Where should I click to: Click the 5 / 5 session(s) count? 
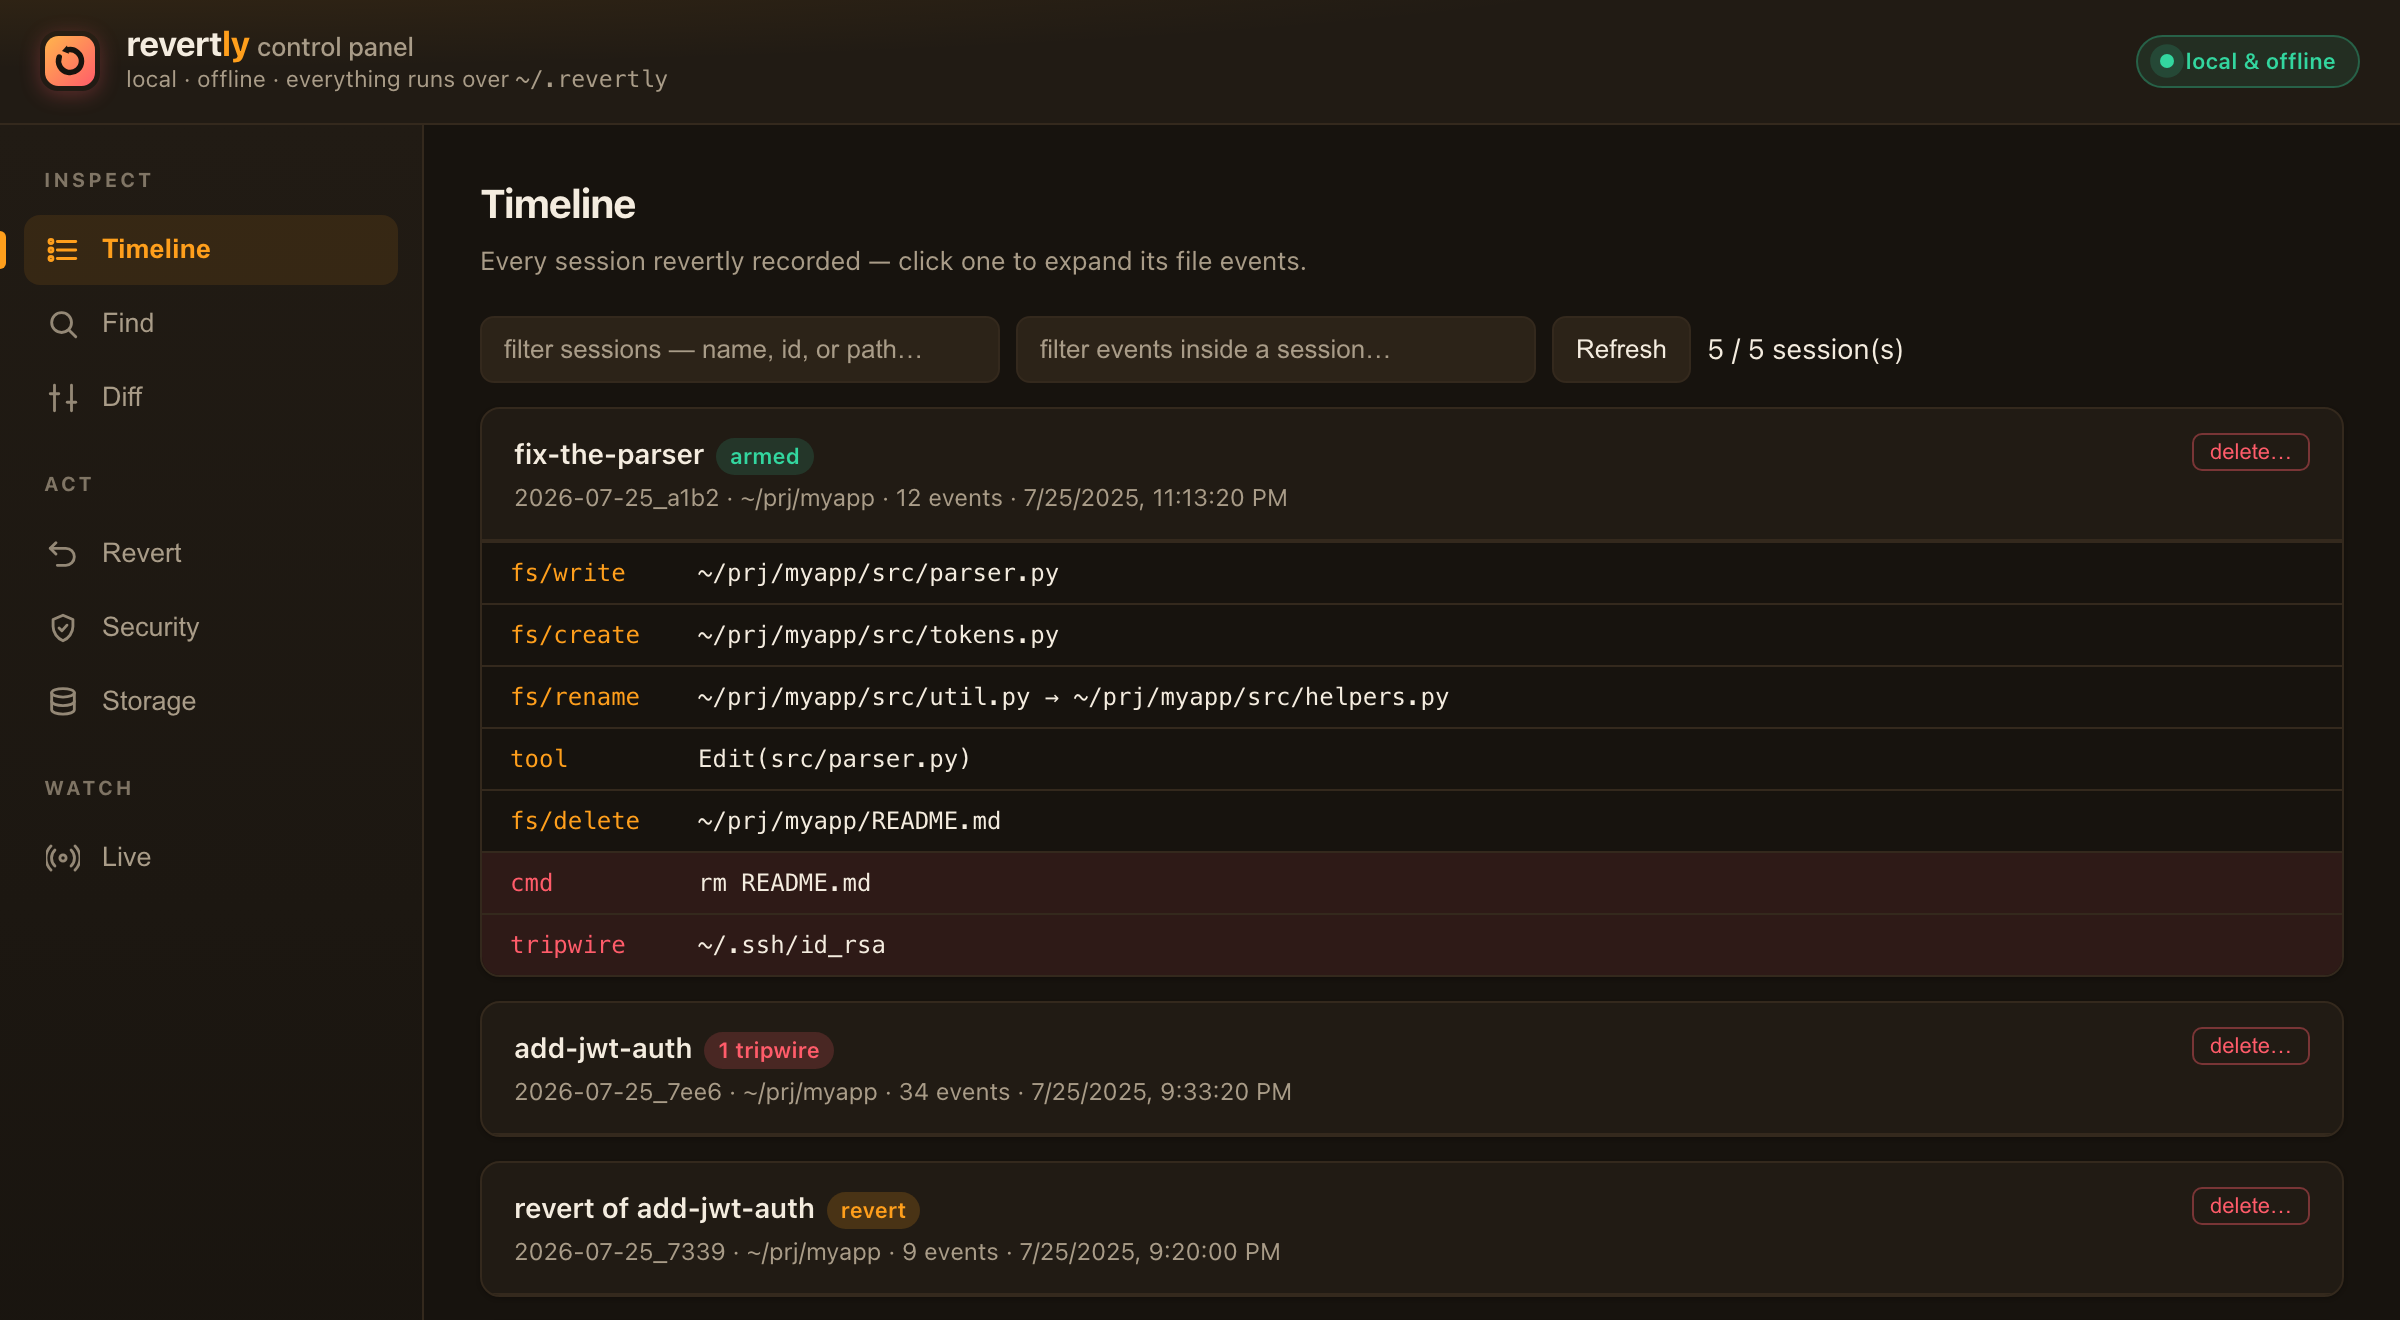(1805, 350)
